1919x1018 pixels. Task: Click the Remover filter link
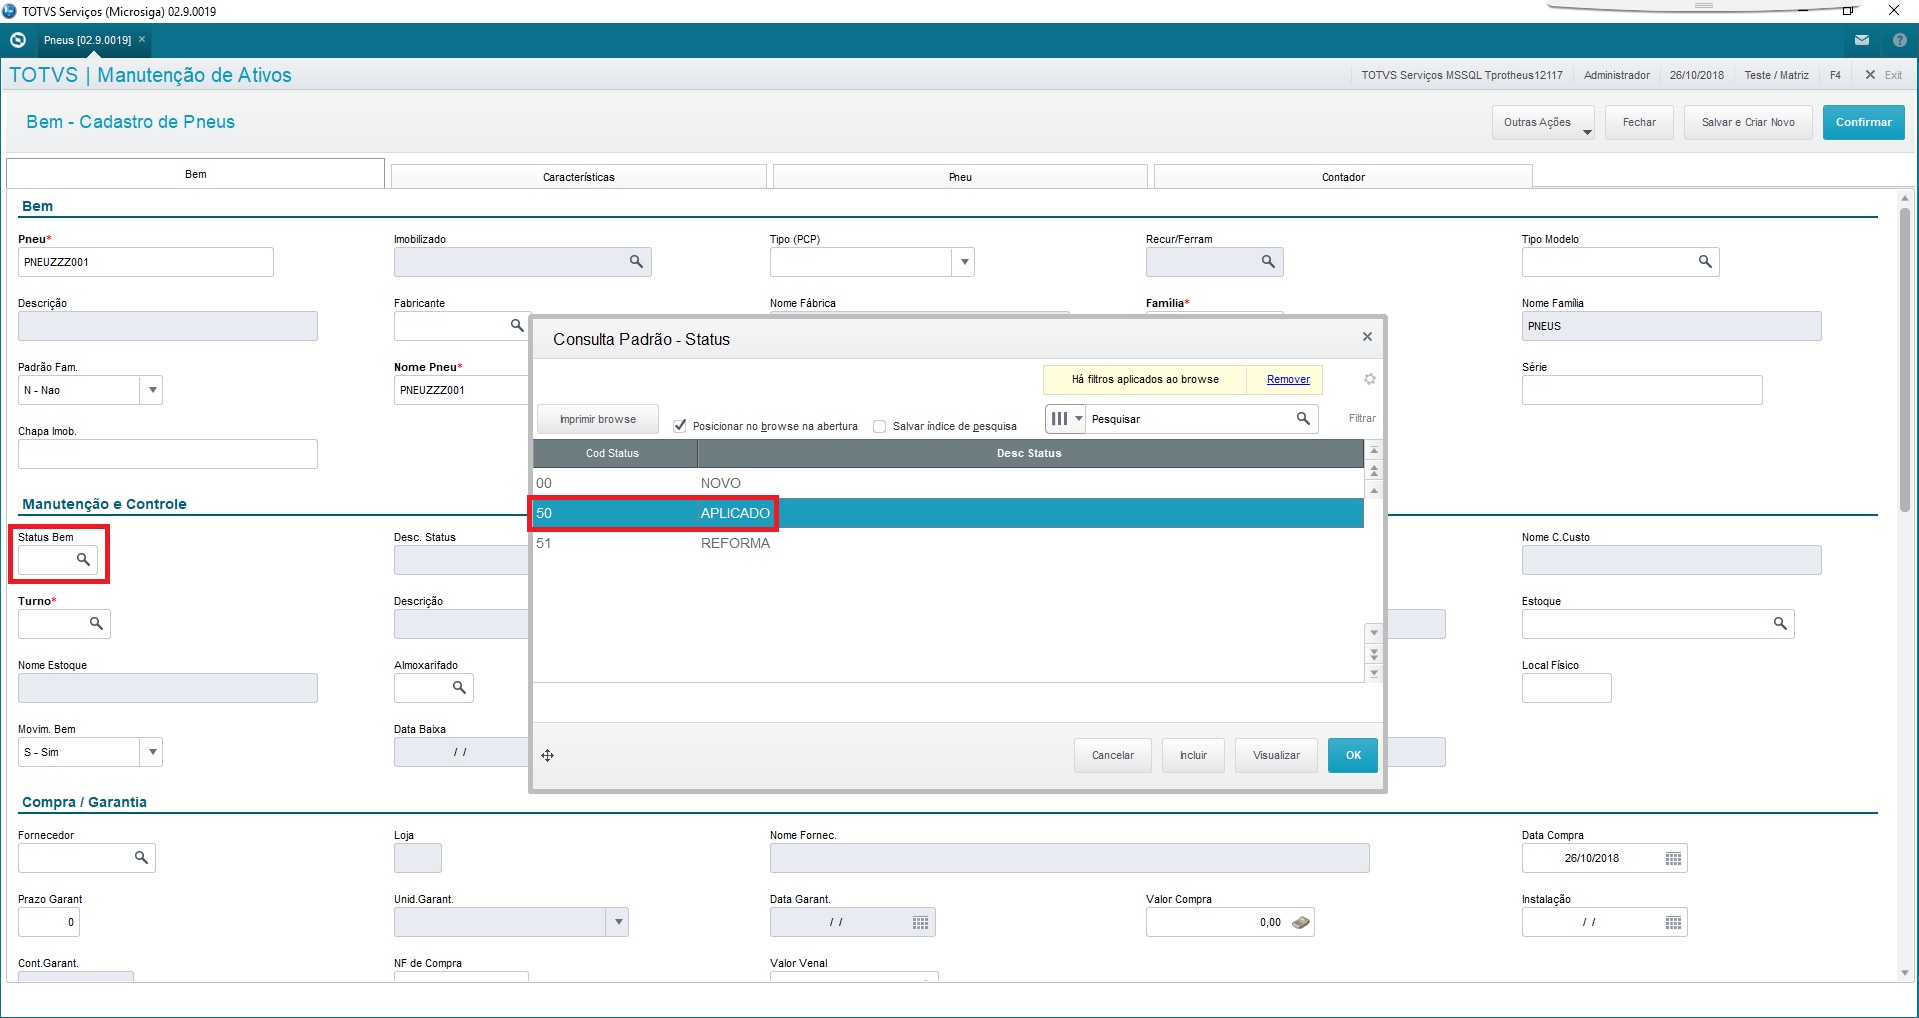(x=1288, y=380)
